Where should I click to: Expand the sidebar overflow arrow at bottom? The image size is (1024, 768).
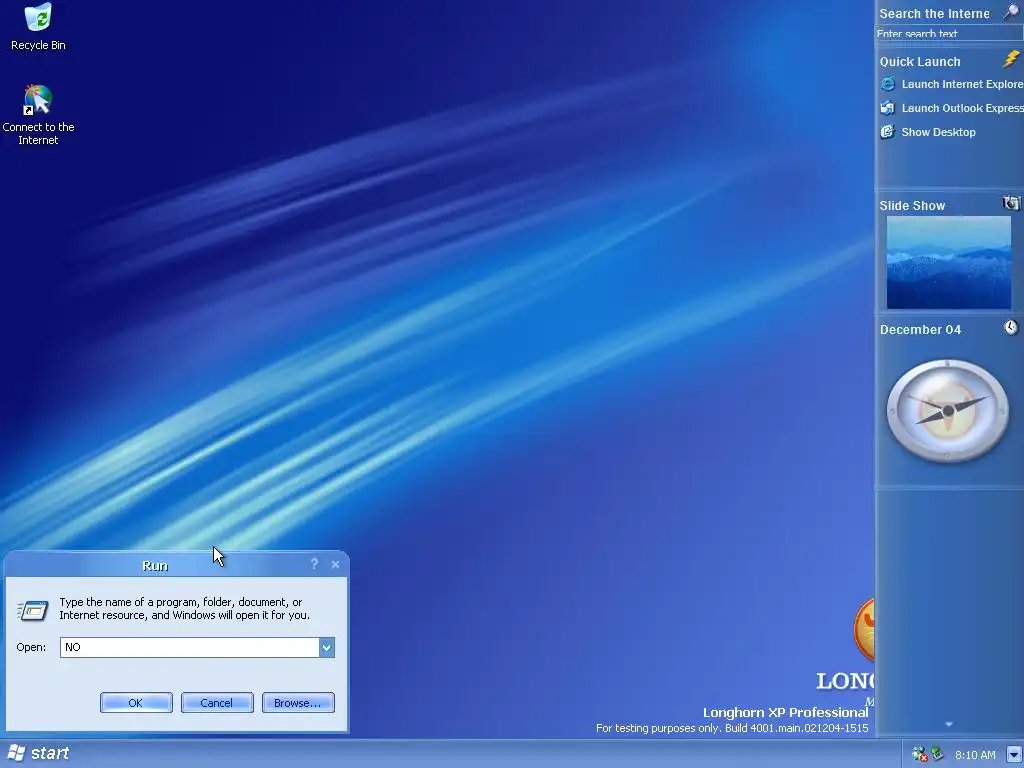click(949, 724)
